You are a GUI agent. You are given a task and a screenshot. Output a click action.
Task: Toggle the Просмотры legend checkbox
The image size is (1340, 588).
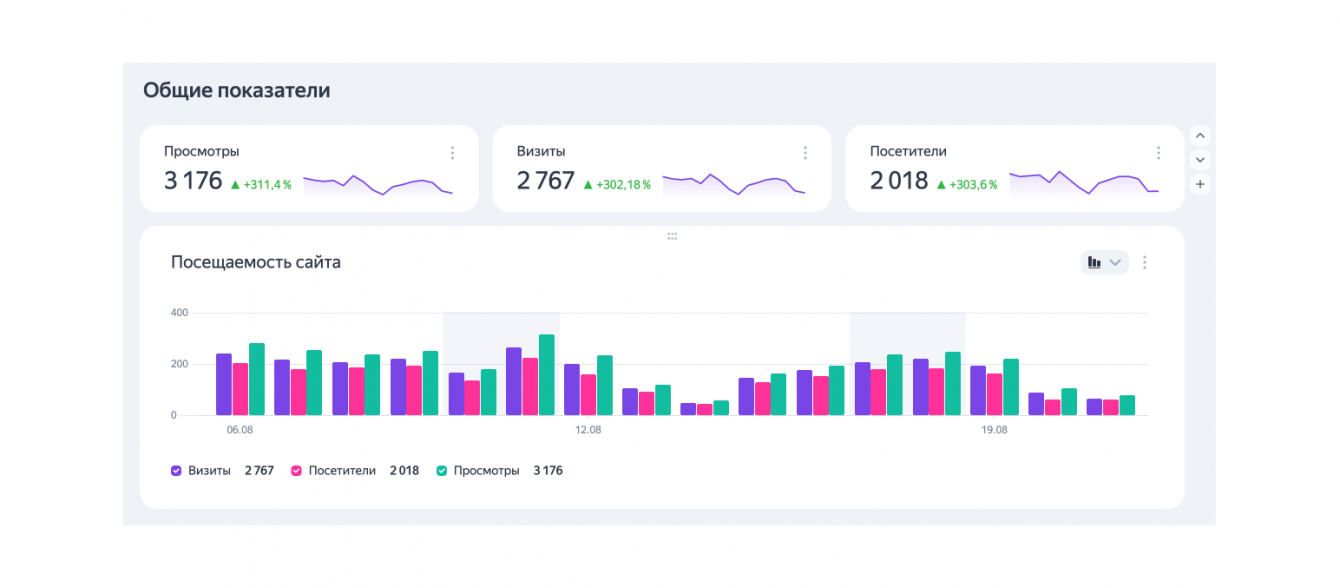point(441,470)
